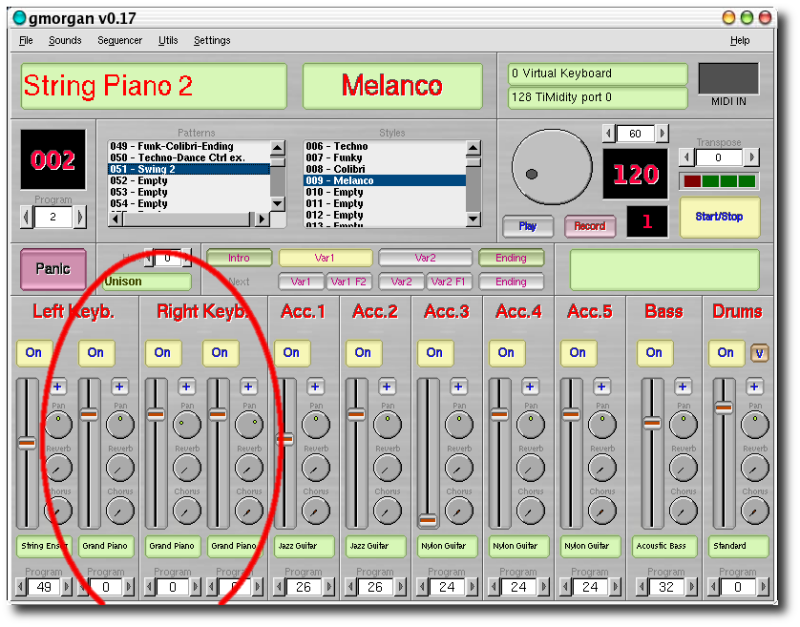The height and width of the screenshot is (627, 800).
Task: Adjust the Drums volume fader
Action: click(723, 407)
